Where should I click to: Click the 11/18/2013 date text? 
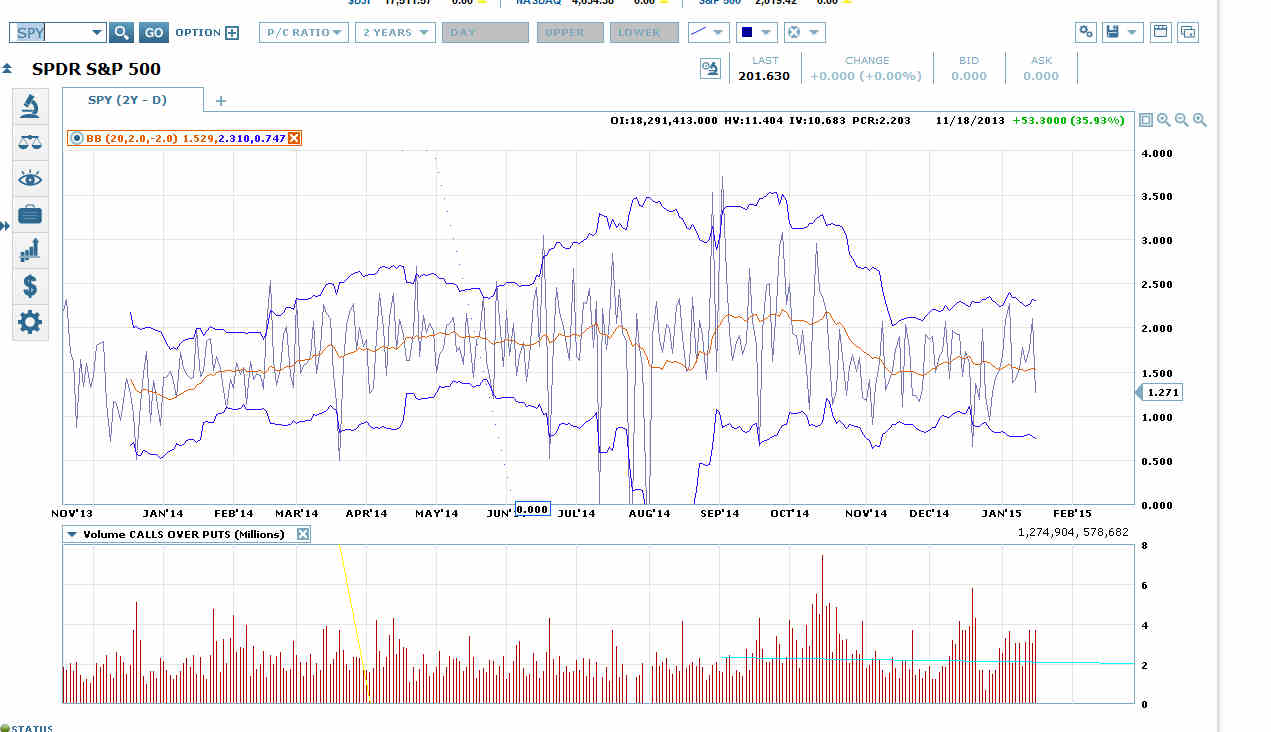[x=970, y=120]
